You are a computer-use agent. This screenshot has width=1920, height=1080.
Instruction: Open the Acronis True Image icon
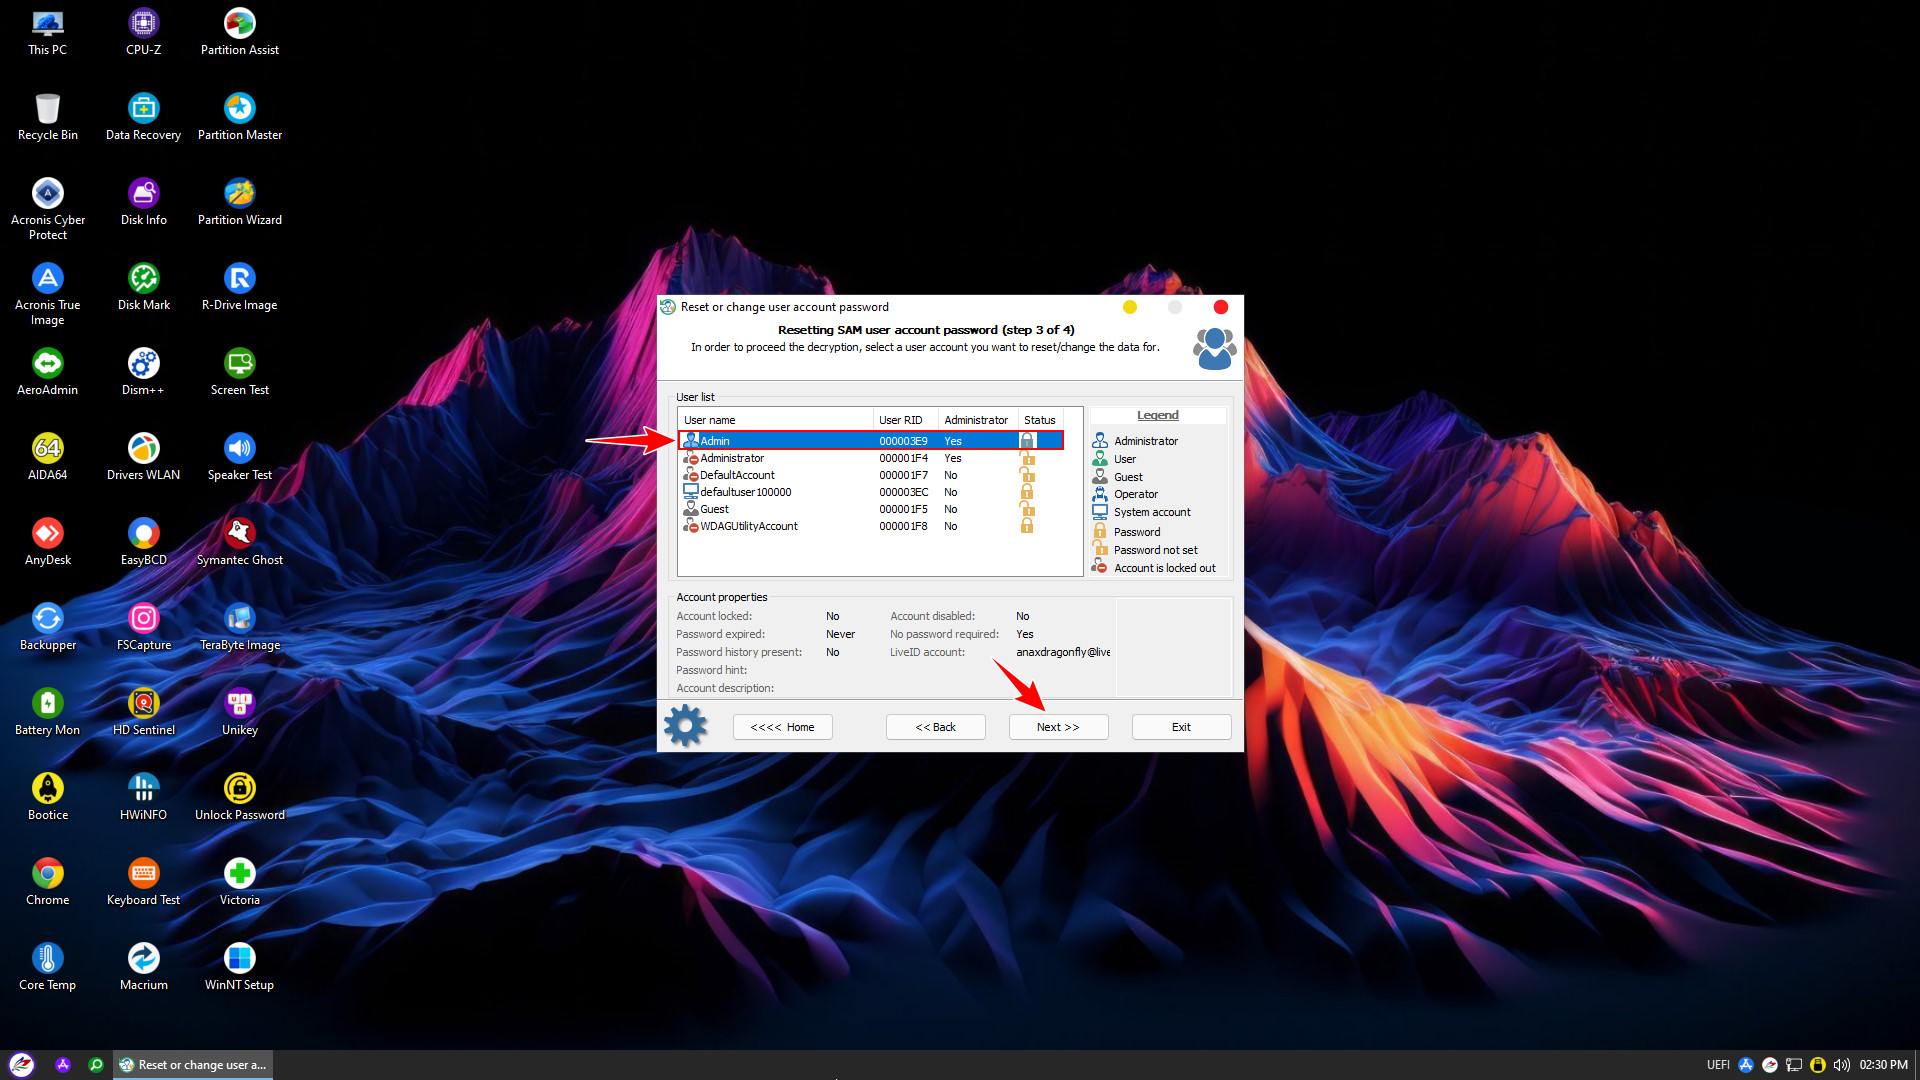click(x=47, y=279)
